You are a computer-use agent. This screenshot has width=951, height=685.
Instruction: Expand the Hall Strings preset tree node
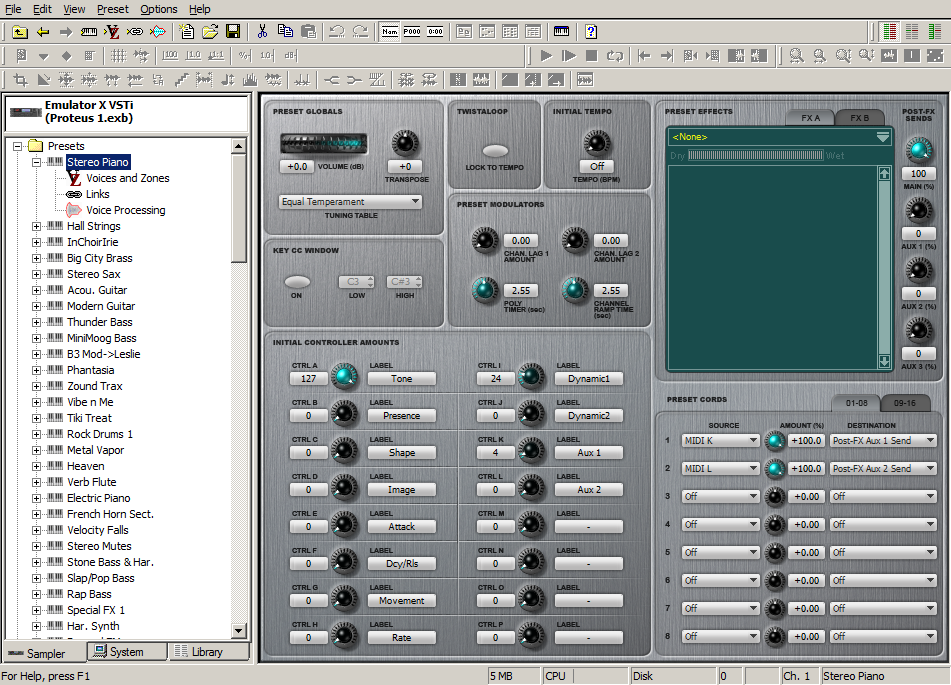[x=37, y=226]
